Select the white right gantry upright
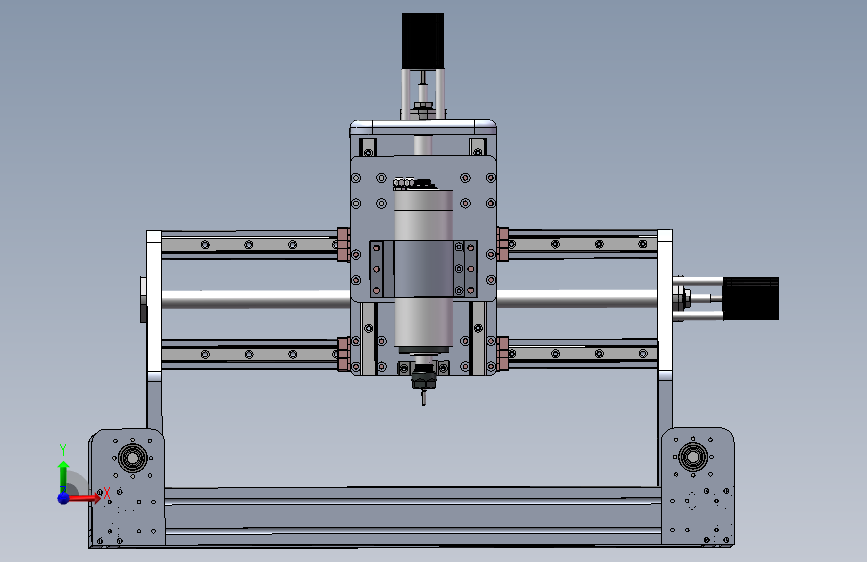The height and width of the screenshot is (562, 867). (665, 301)
